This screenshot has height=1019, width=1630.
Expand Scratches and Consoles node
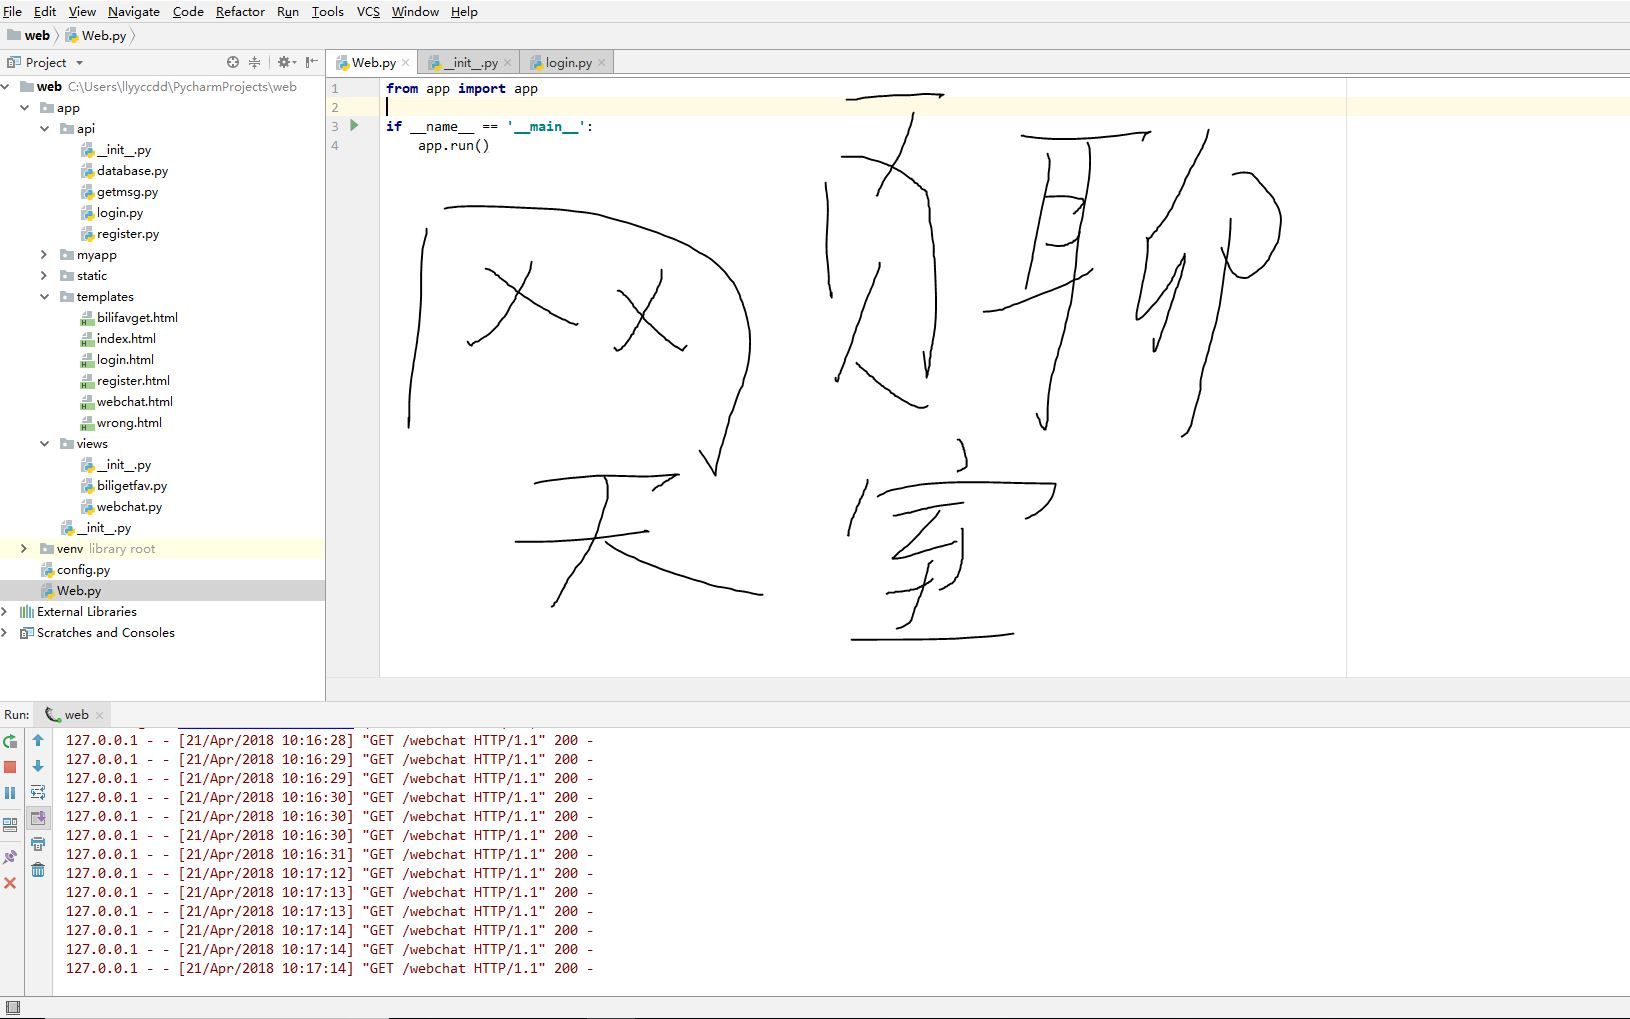coord(5,633)
